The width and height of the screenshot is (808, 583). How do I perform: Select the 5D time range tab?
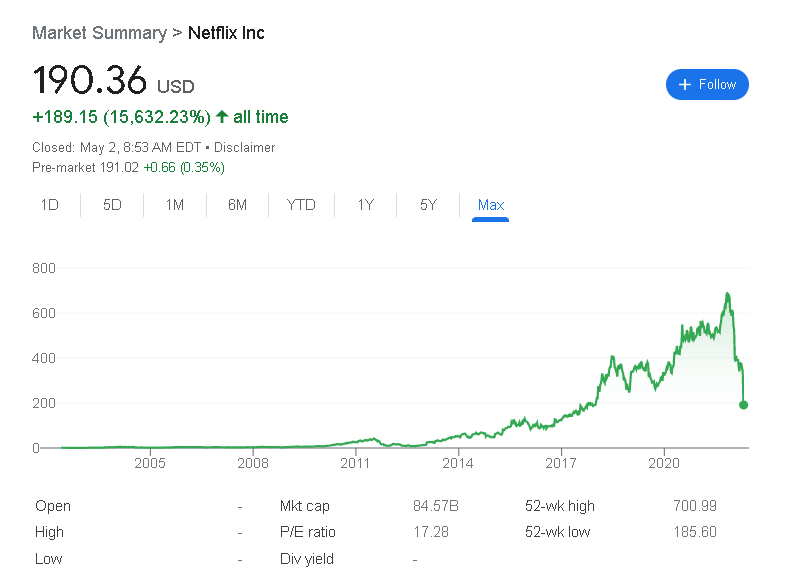pos(112,205)
